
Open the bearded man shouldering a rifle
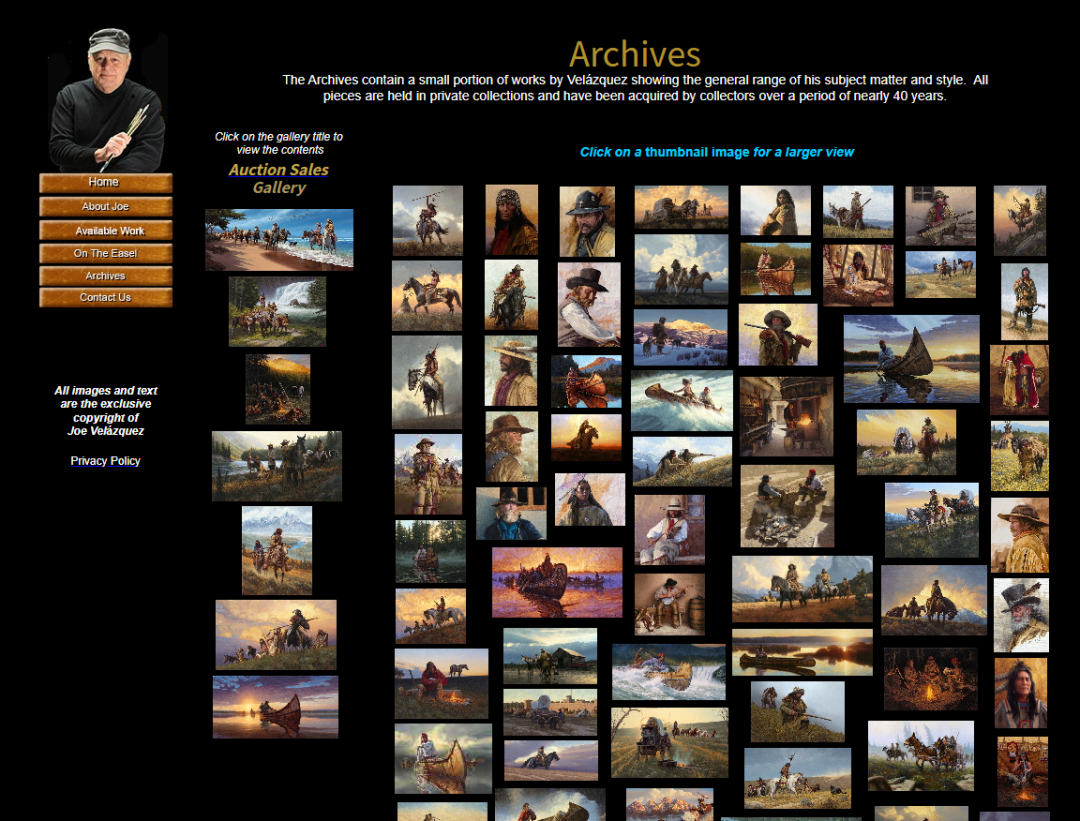pos(778,335)
